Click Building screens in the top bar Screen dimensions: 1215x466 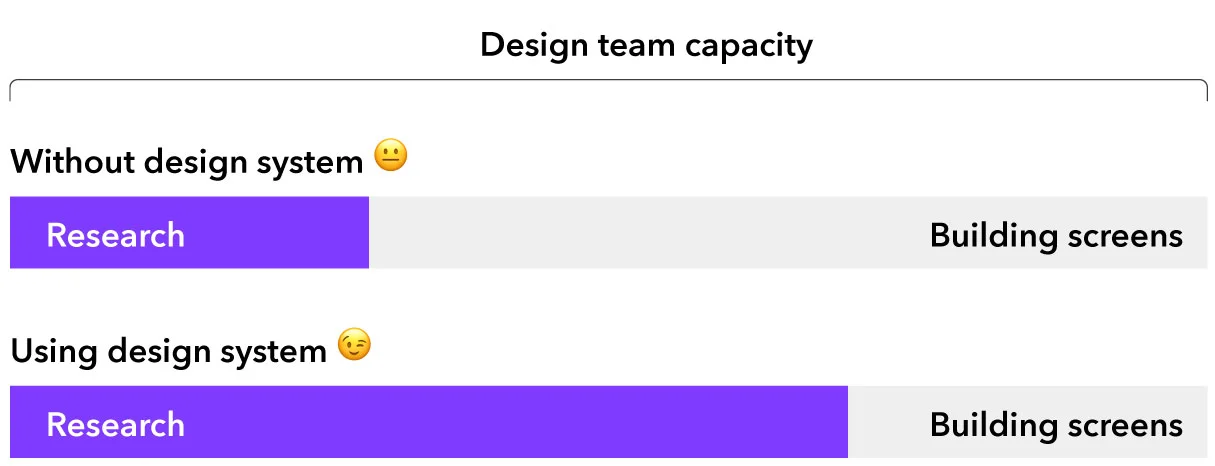click(1056, 236)
